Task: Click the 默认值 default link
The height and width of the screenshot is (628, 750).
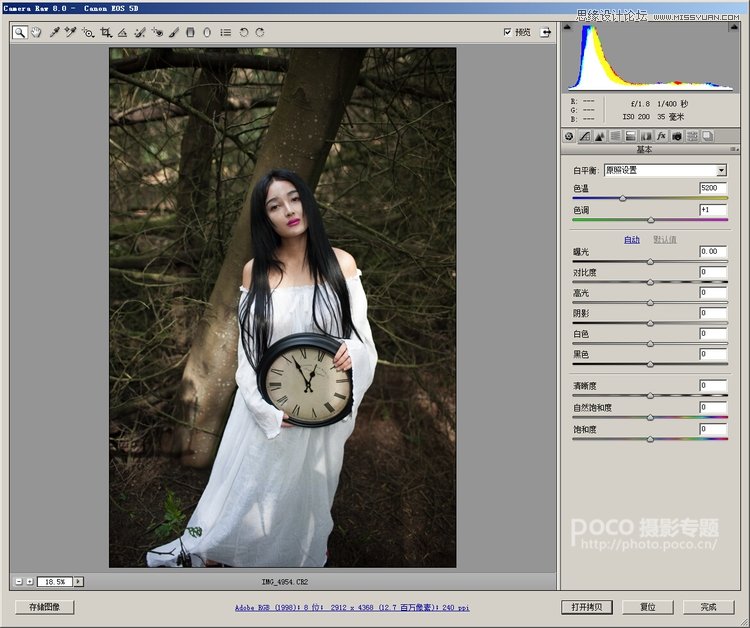Action: point(665,240)
